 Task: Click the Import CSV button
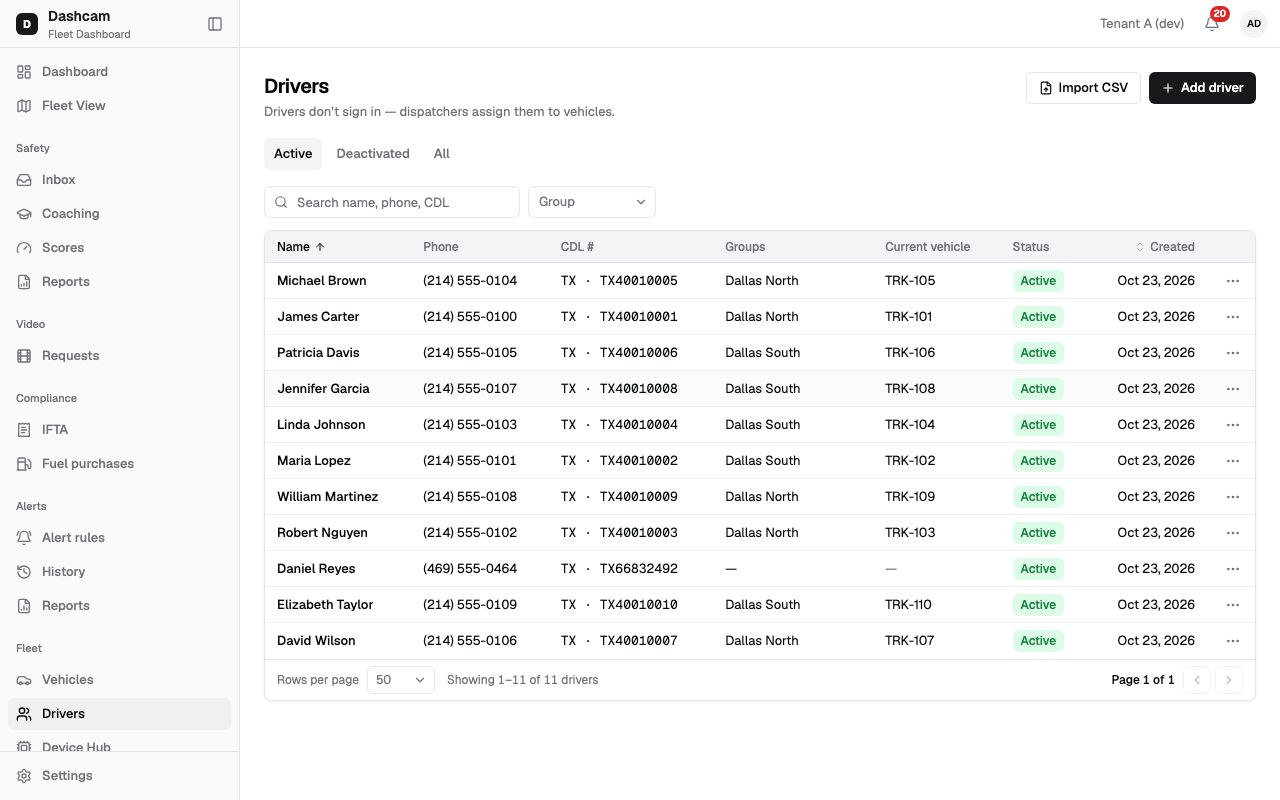(1083, 88)
